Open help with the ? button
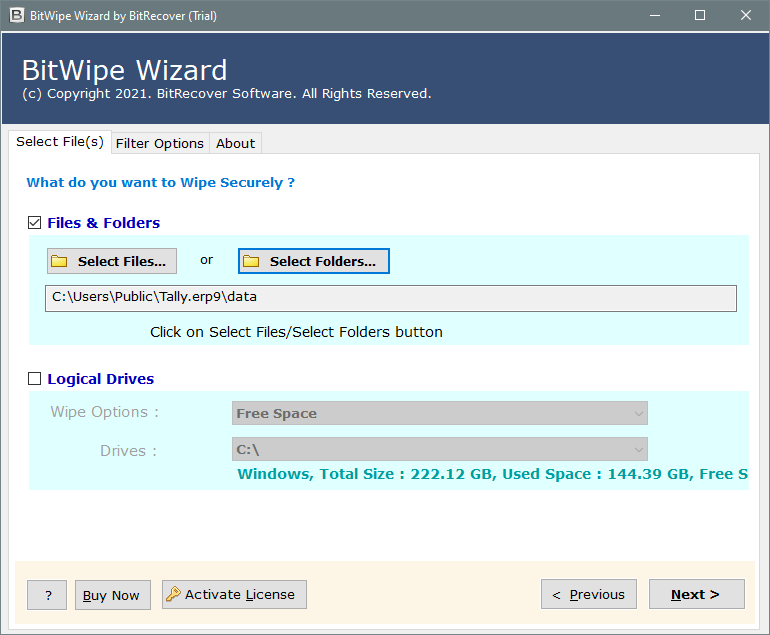The width and height of the screenshot is (770, 635). [47, 595]
